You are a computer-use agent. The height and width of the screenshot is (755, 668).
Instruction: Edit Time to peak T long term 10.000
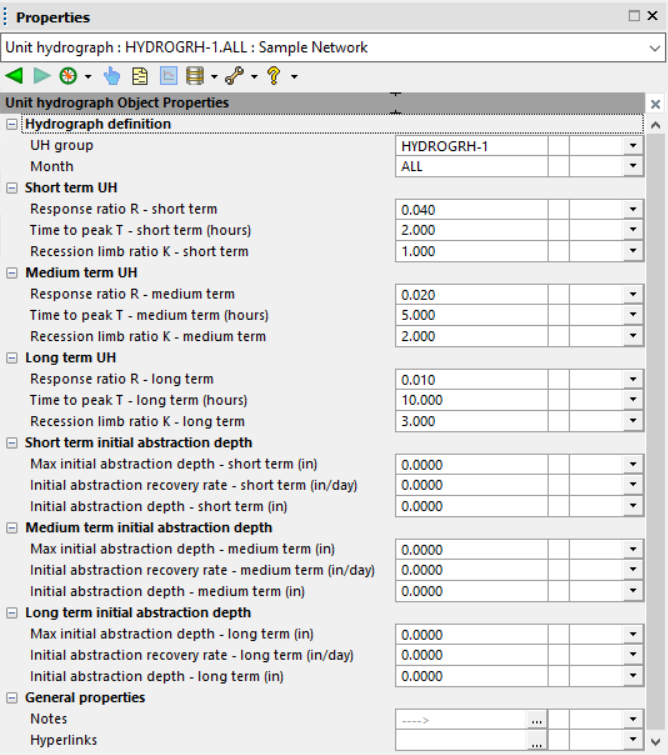472,400
